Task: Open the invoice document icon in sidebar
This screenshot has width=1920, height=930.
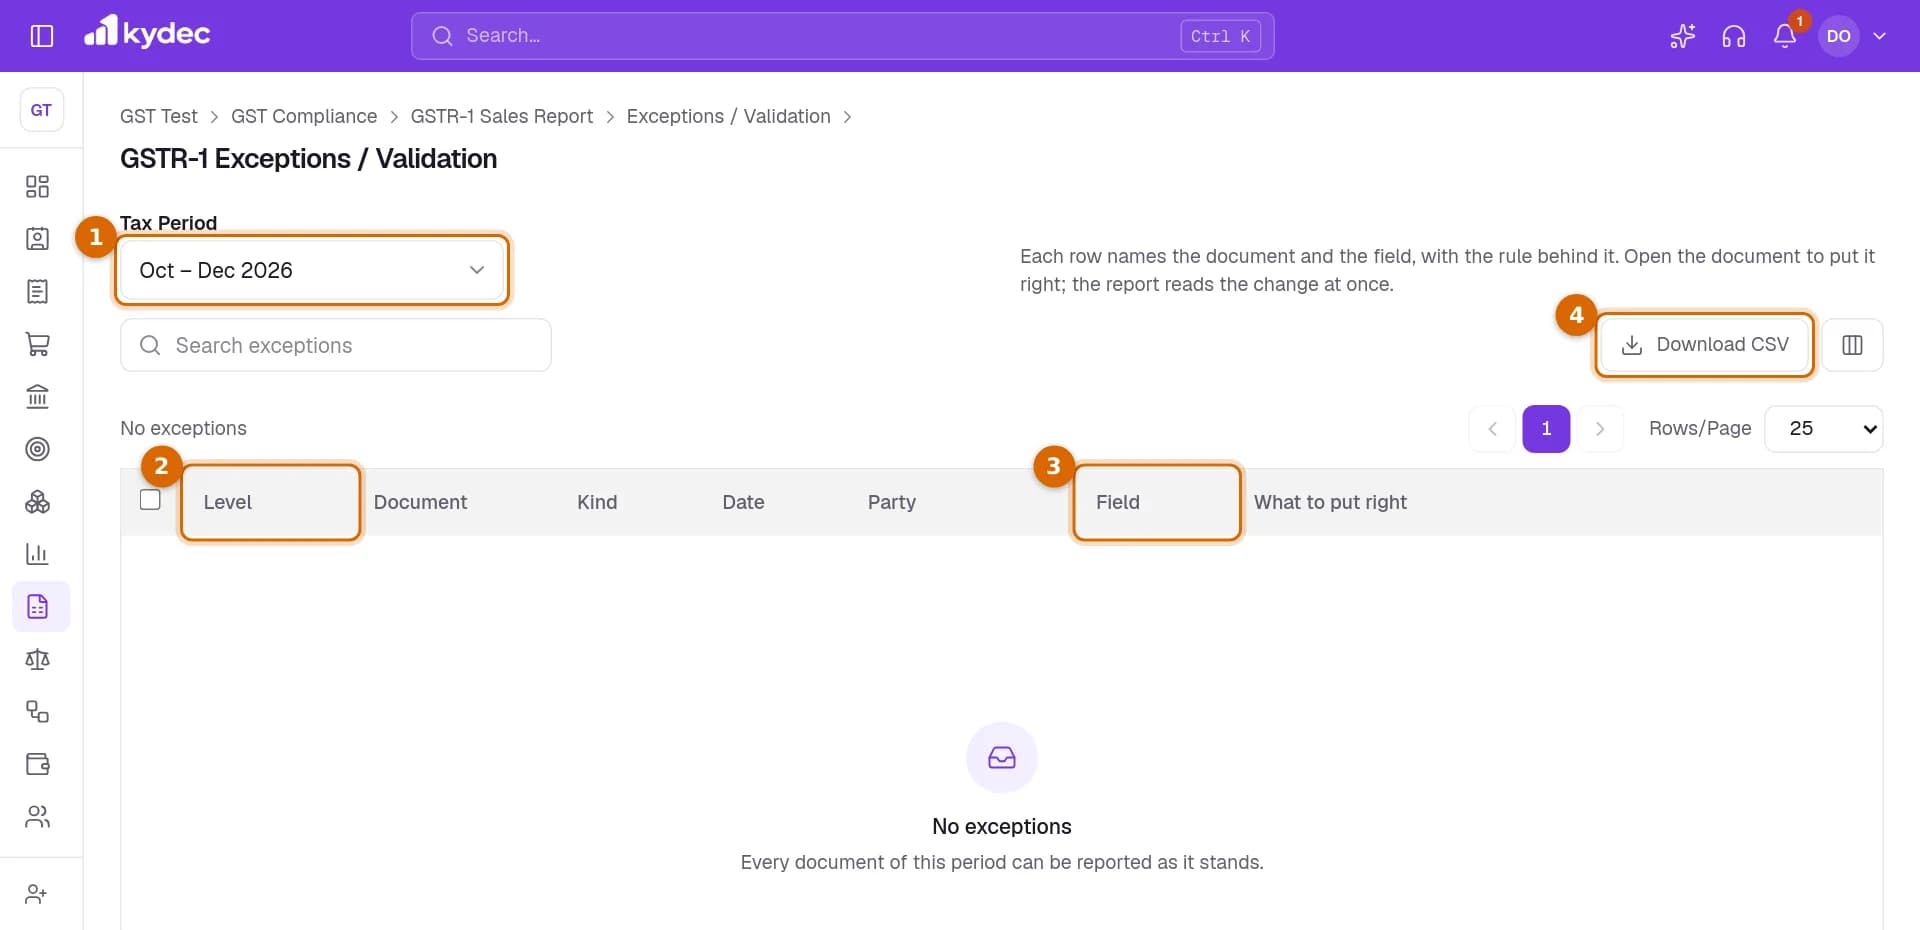Action: pyautogui.click(x=38, y=292)
